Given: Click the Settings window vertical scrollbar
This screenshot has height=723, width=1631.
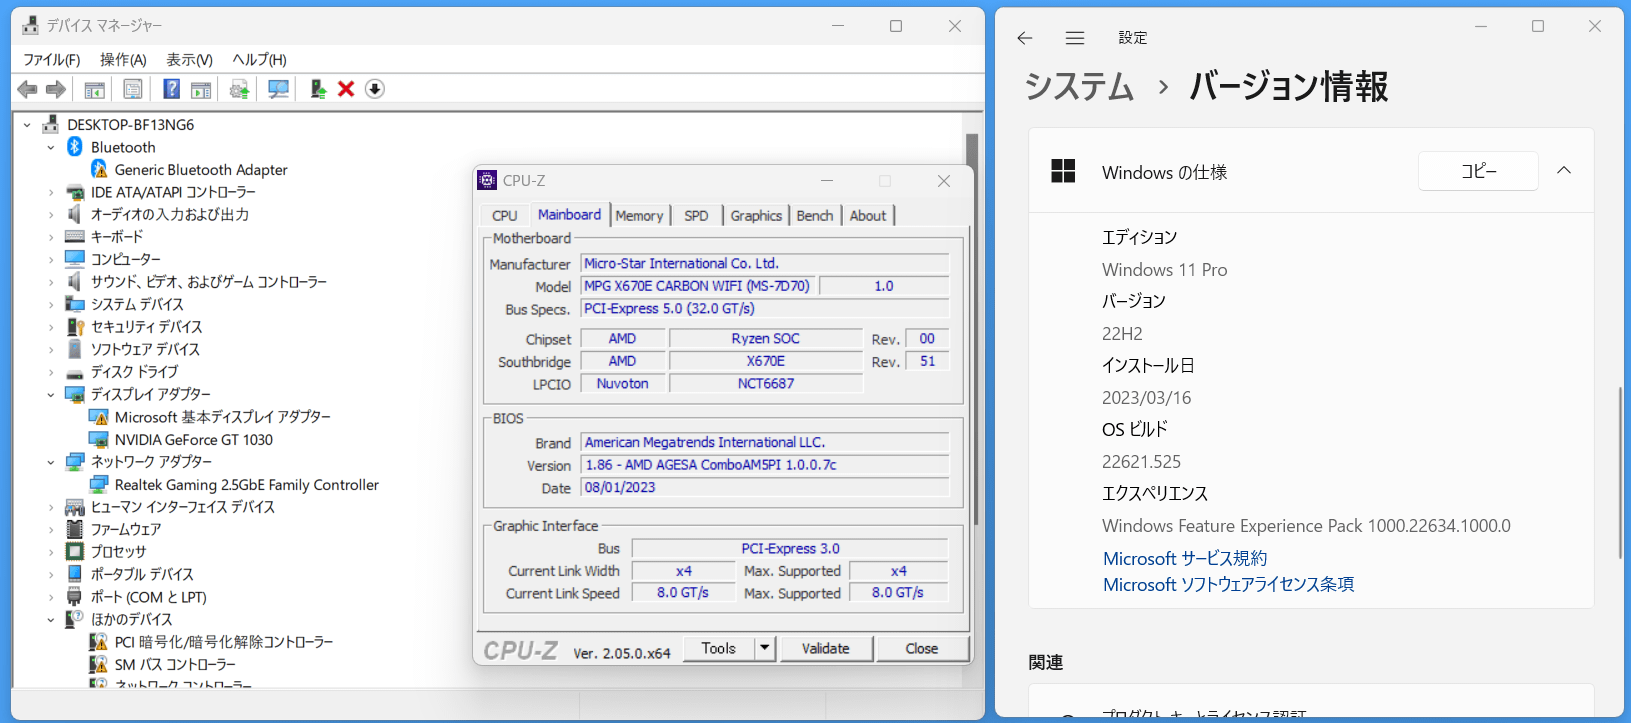Looking at the screenshot, I should pyautogui.click(x=1620, y=472).
